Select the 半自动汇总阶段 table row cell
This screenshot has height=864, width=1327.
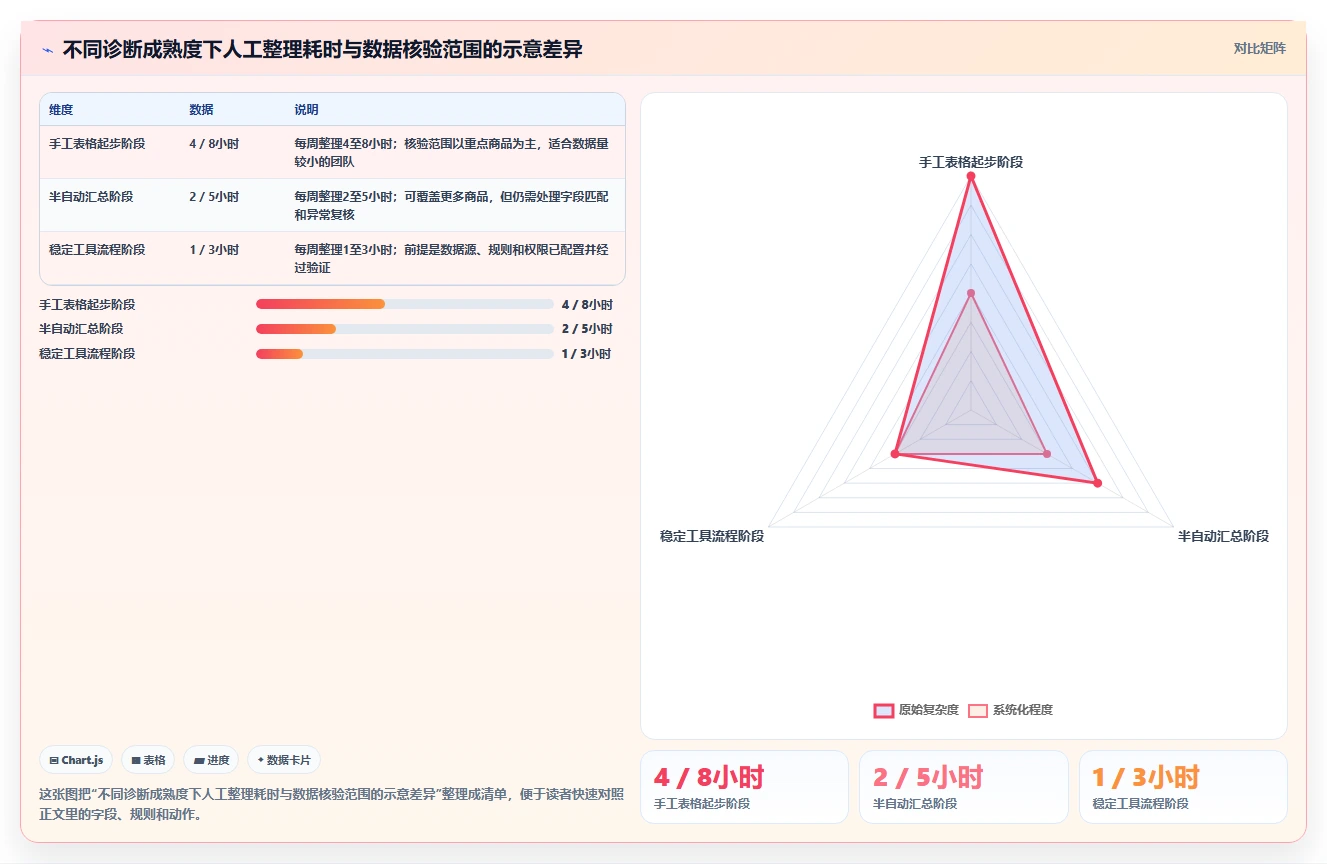pyautogui.click(x=91, y=197)
